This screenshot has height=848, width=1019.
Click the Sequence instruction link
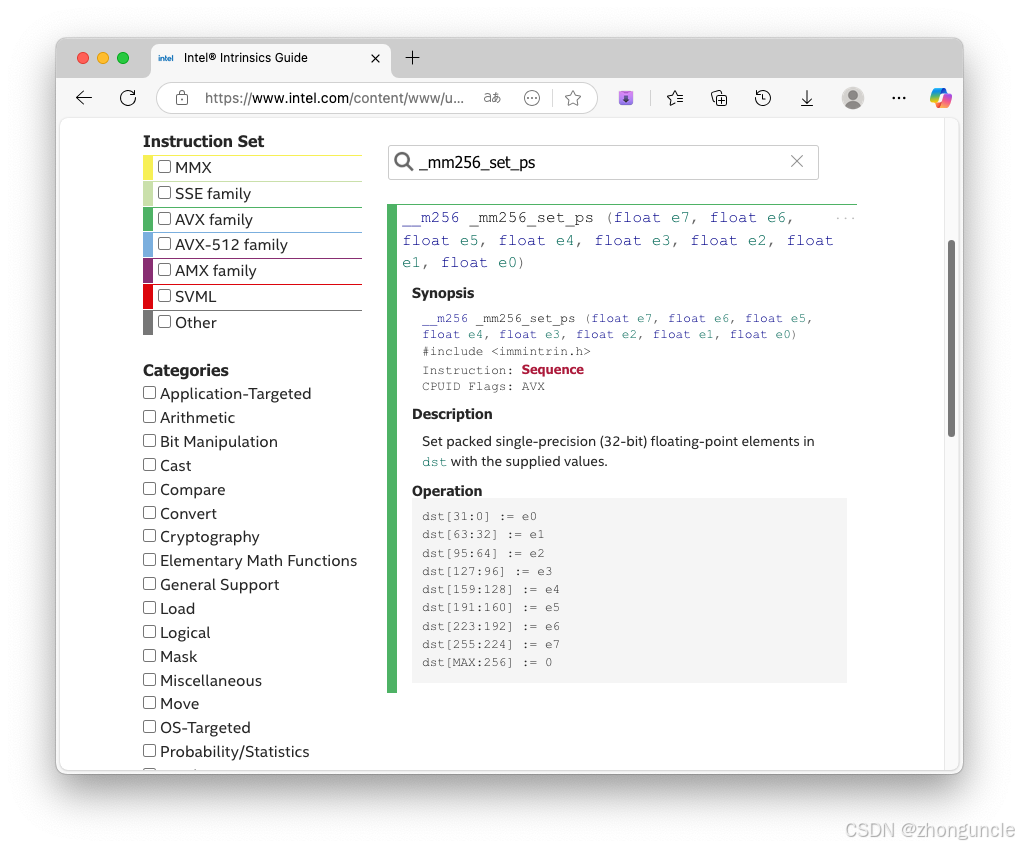552,369
